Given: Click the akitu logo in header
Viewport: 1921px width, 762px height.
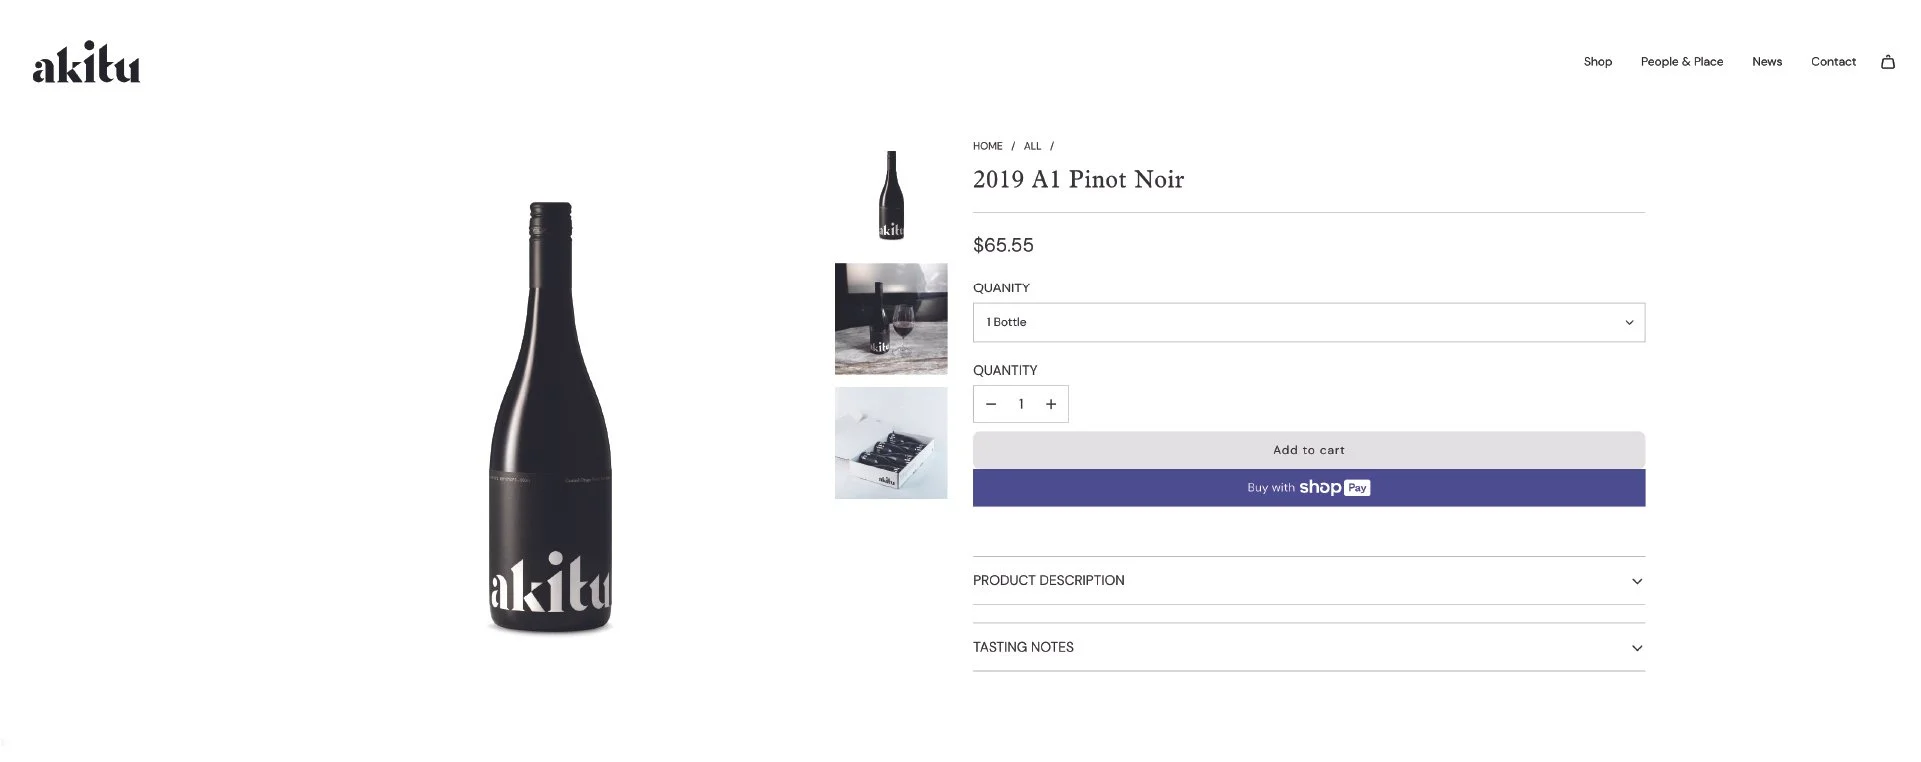Looking at the screenshot, I should (87, 62).
